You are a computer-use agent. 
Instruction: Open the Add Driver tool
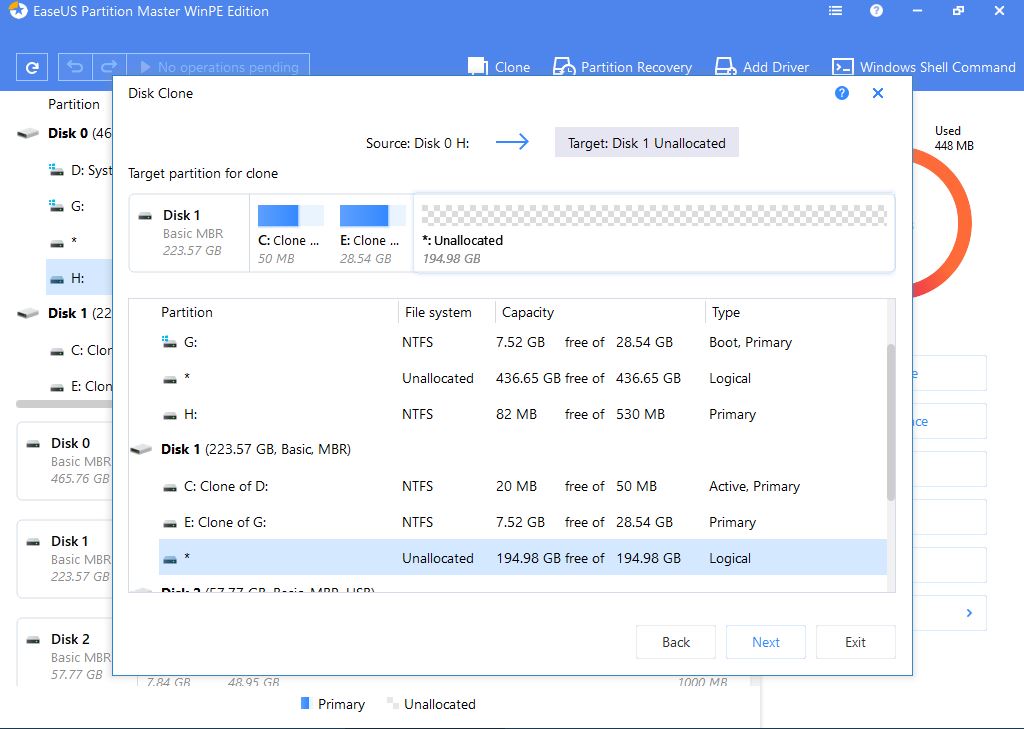[x=762, y=67]
